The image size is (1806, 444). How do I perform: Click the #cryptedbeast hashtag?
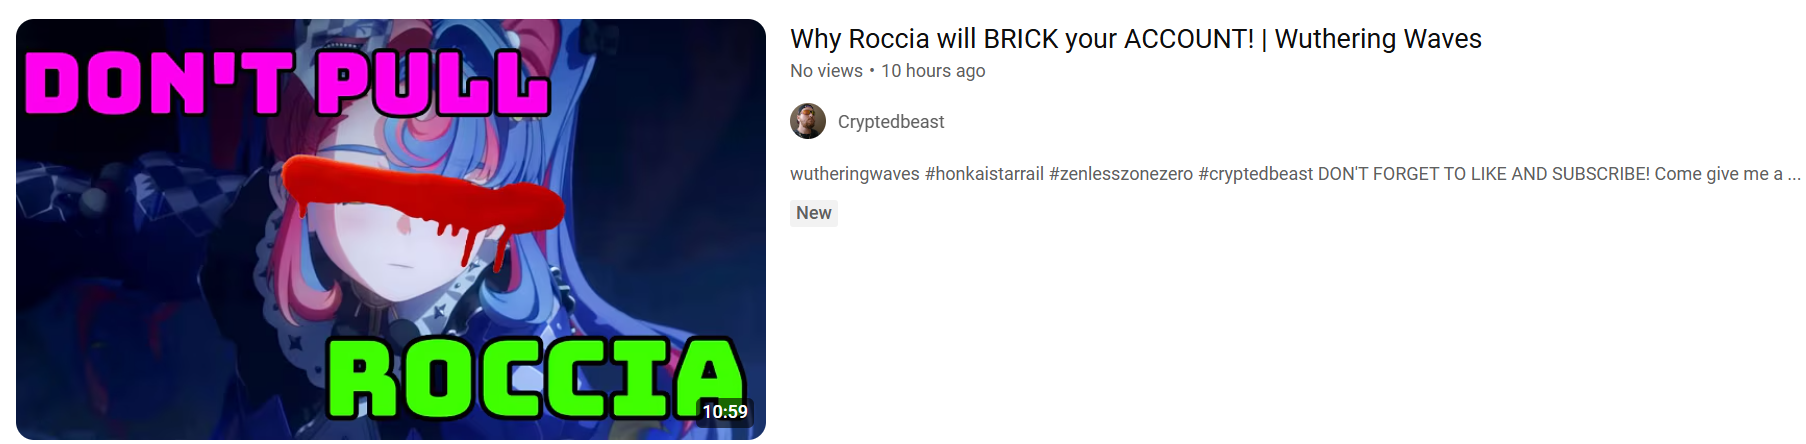pos(1256,174)
